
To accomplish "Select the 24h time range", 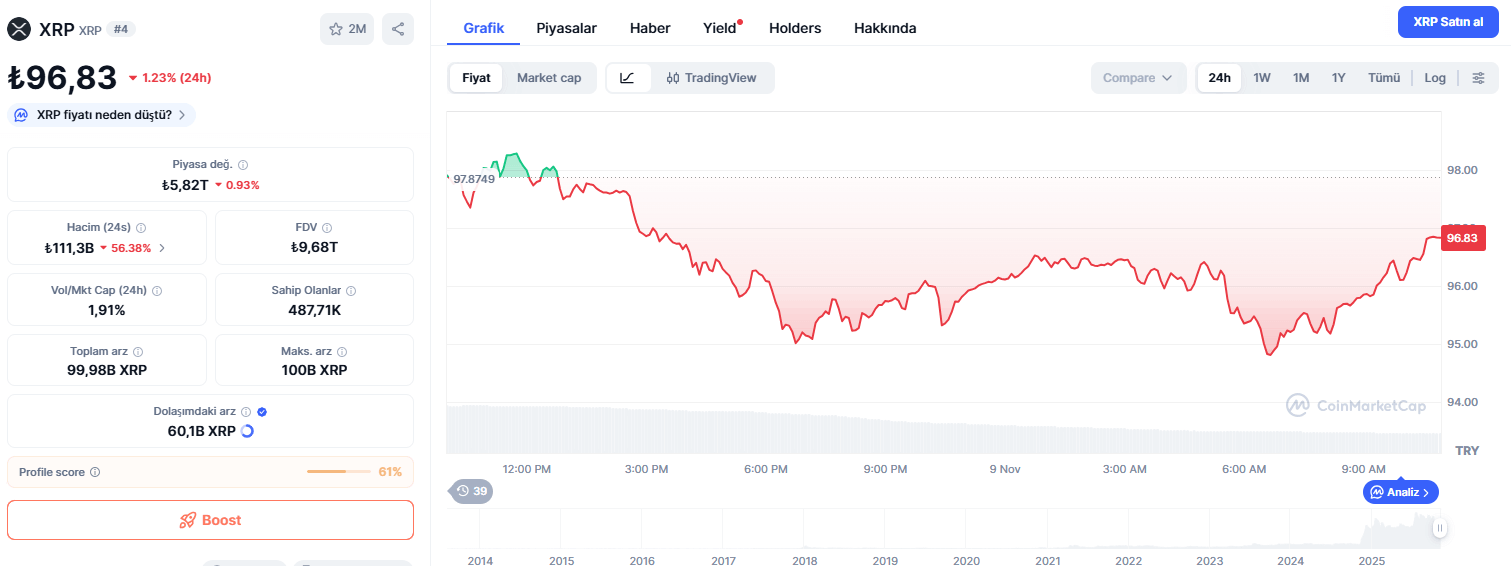I will coord(1219,78).
